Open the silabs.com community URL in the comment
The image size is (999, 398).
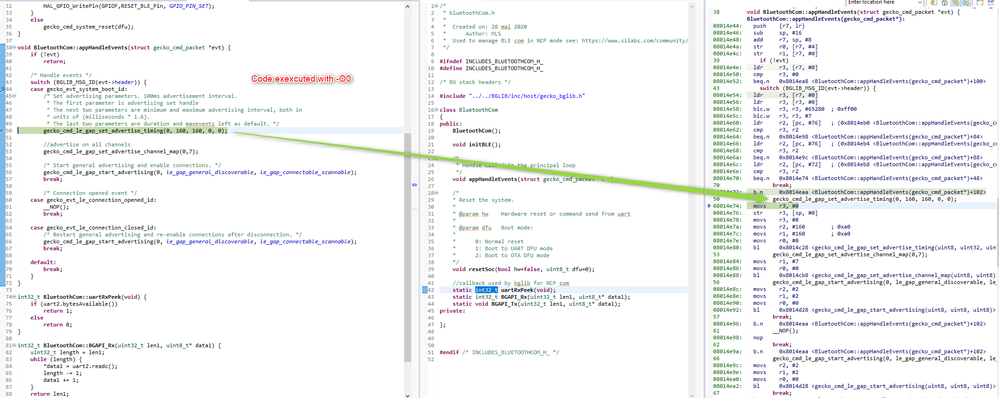634,41
